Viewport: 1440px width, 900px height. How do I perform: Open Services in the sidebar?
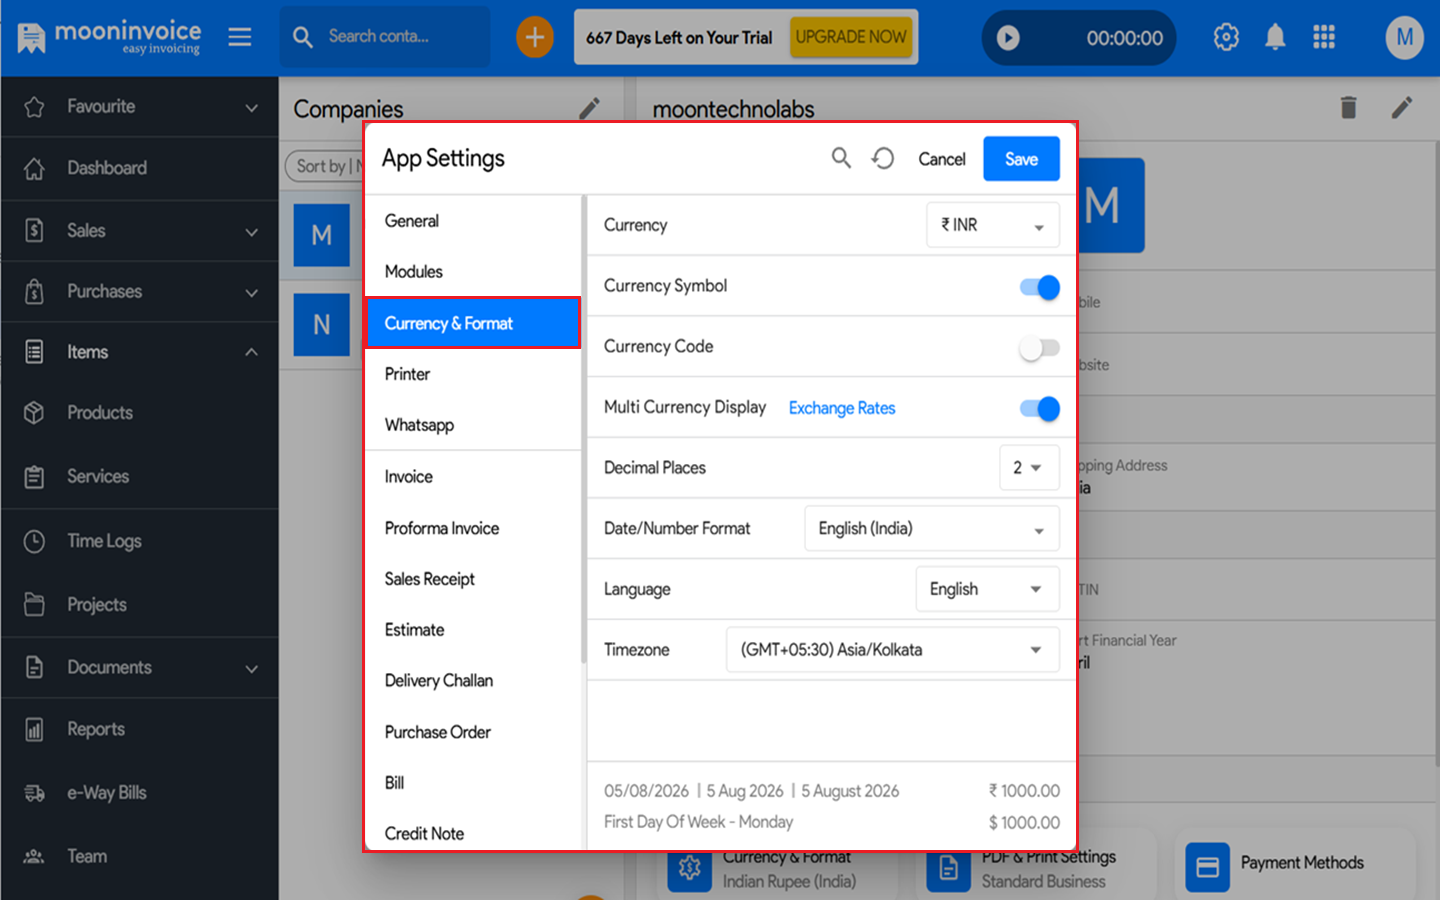coord(140,477)
